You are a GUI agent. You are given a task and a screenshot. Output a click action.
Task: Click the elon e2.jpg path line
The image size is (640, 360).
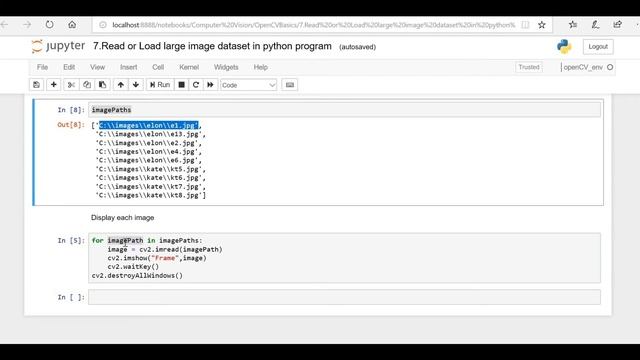click(149, 143)
